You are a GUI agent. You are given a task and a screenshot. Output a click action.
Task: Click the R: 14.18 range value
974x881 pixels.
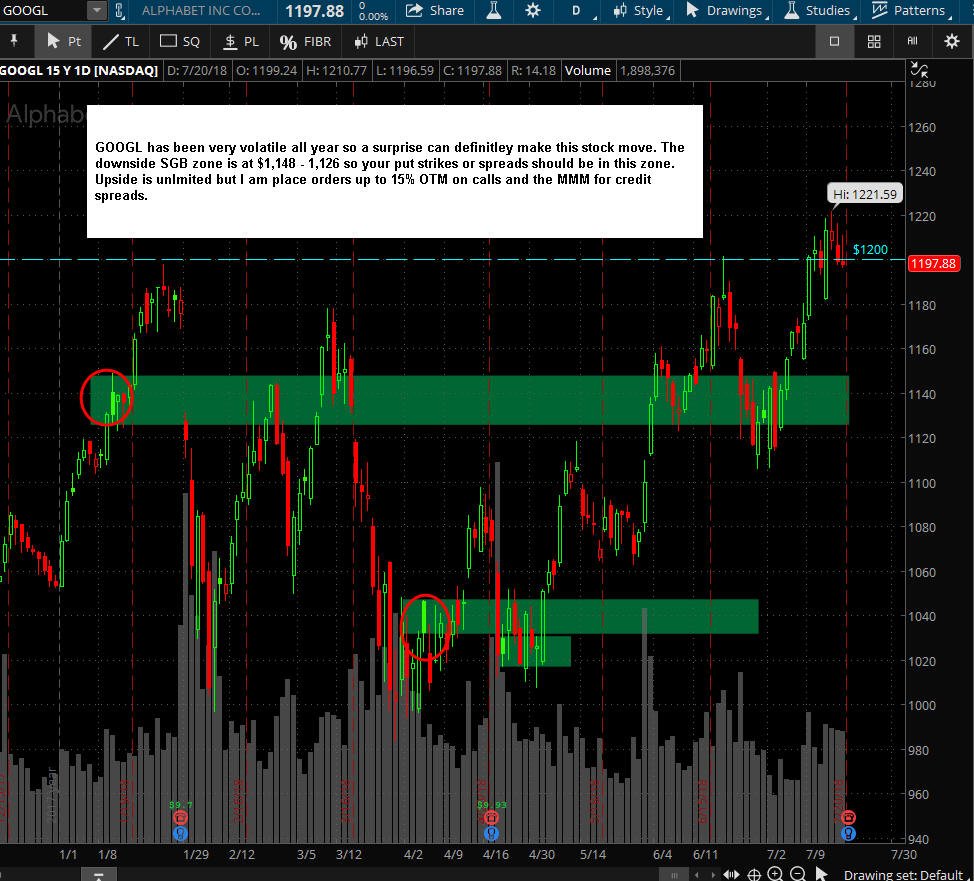coord(533,71)
